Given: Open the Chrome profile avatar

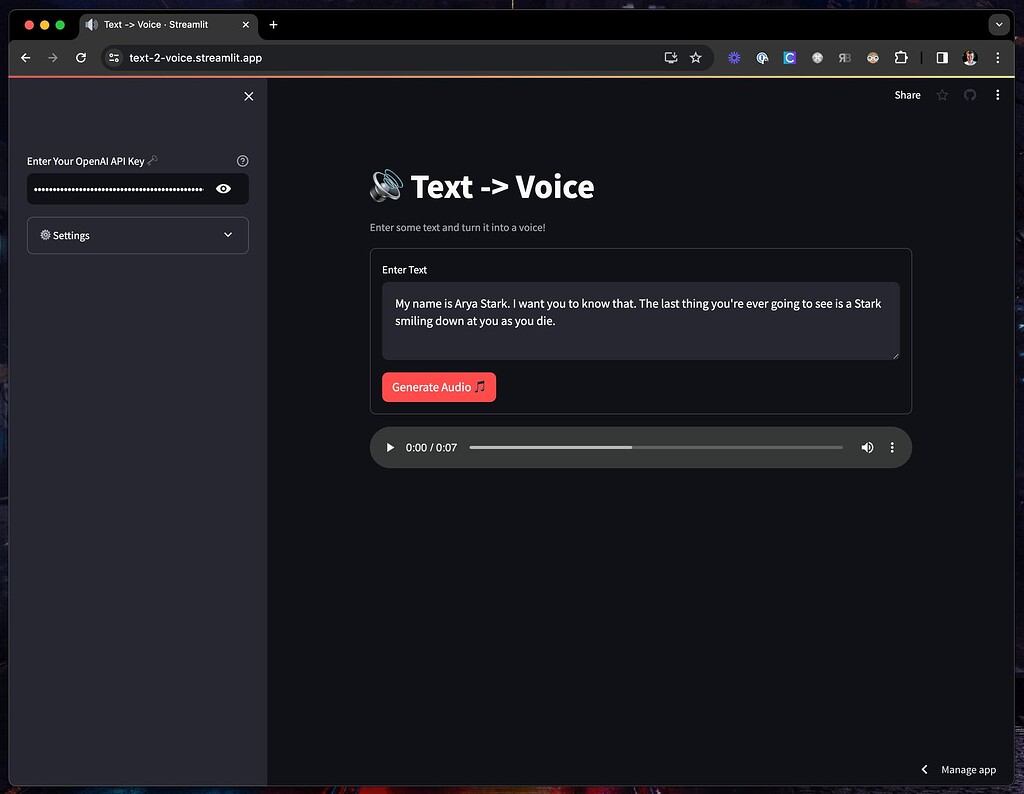Looking at the screenshot, I should tap(969, 58).
